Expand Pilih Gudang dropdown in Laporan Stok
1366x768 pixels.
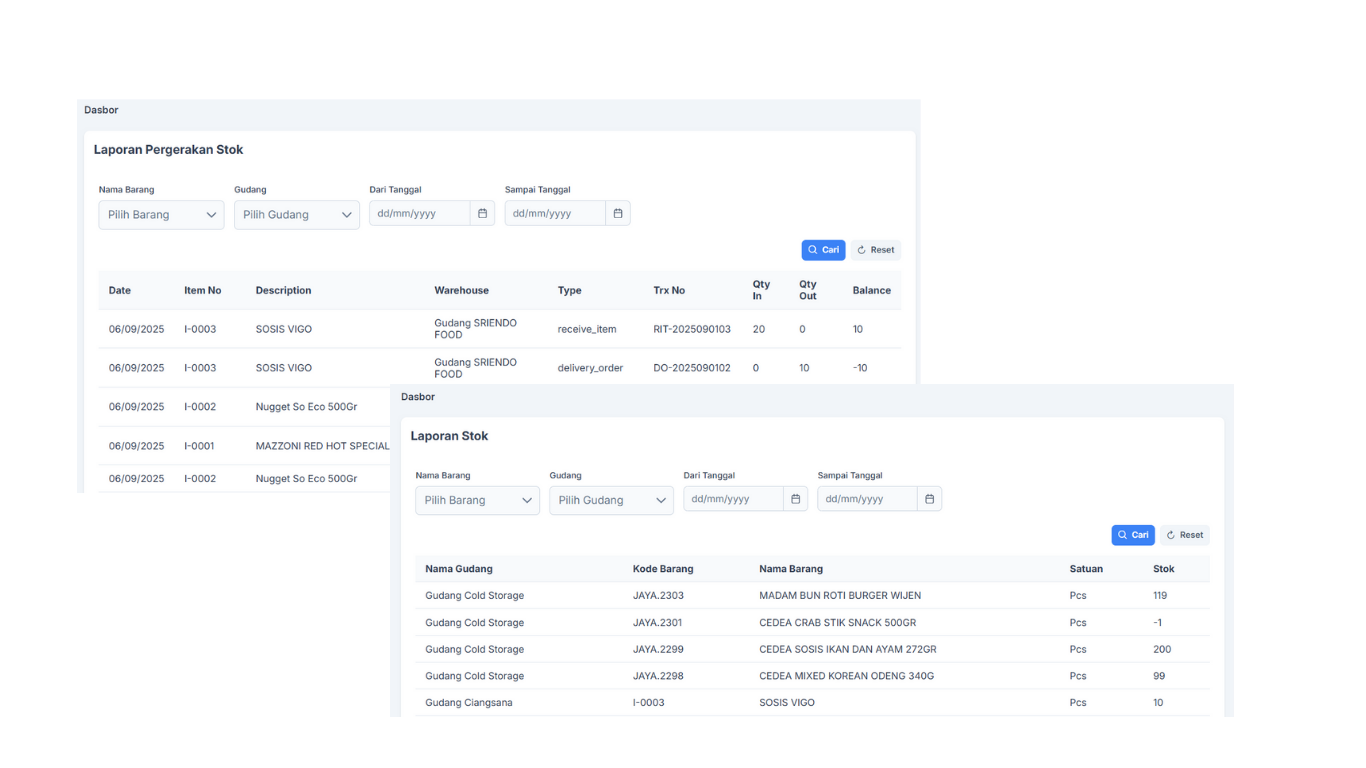[x=611, y=500]
